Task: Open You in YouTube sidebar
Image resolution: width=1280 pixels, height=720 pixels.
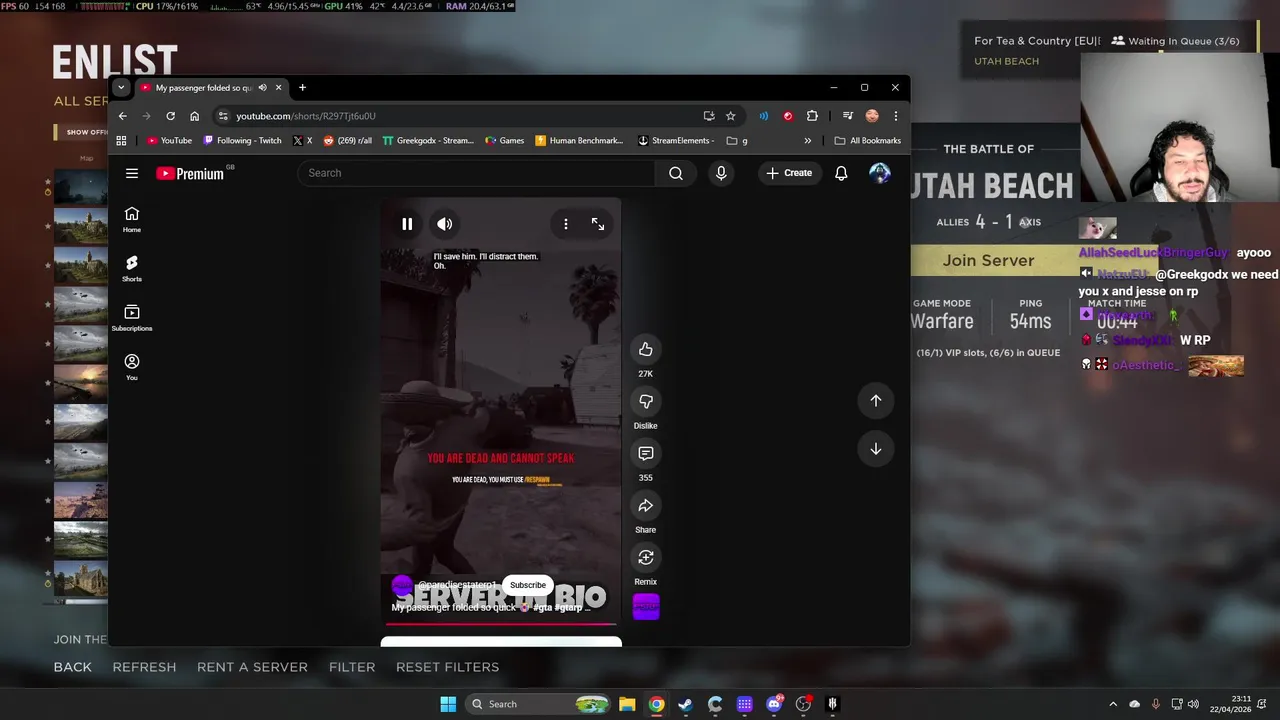Action: (x=132, y=366)
